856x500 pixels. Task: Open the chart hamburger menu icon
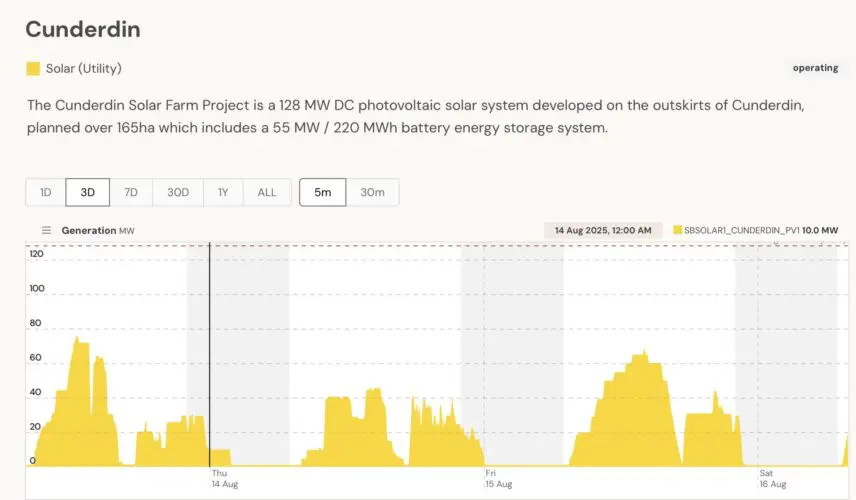46,230
